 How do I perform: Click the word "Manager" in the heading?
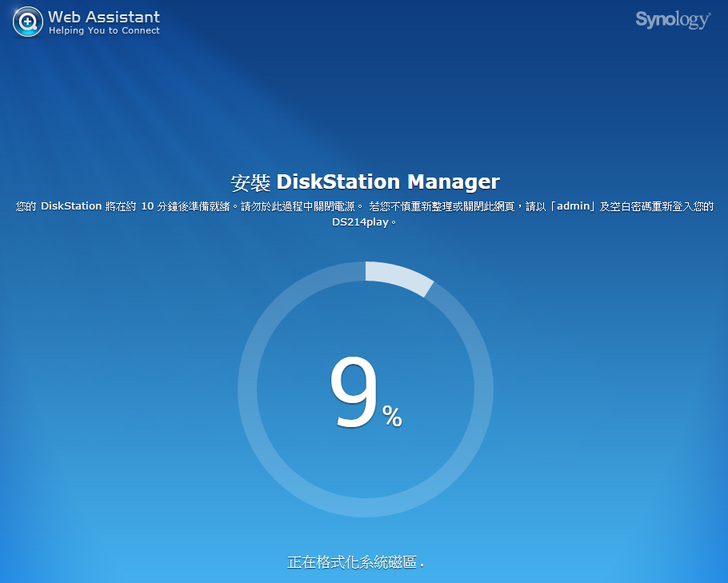click(452, 182)
